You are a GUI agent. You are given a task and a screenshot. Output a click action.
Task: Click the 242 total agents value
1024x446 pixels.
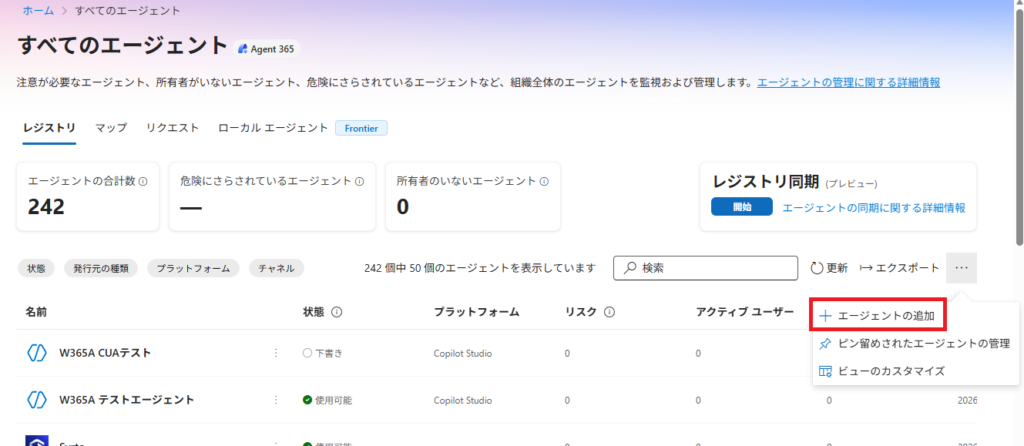pyautogui.click(x=46, y=207)
